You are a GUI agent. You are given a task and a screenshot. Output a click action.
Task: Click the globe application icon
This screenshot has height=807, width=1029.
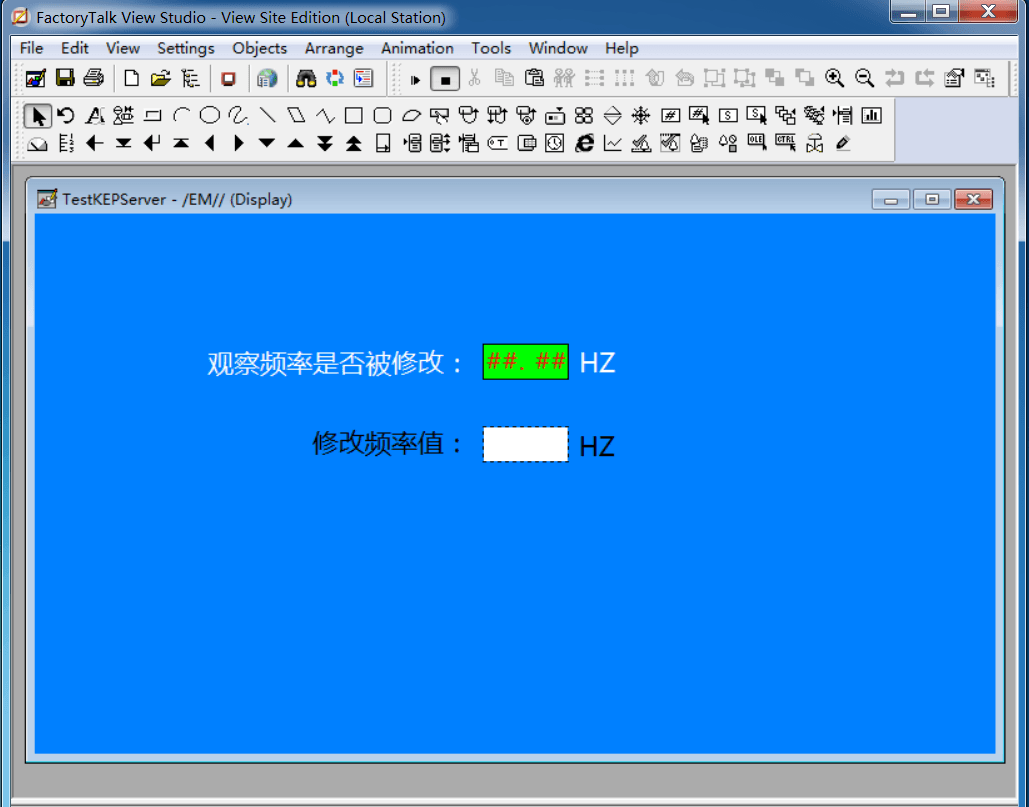[x=267, y=79]
